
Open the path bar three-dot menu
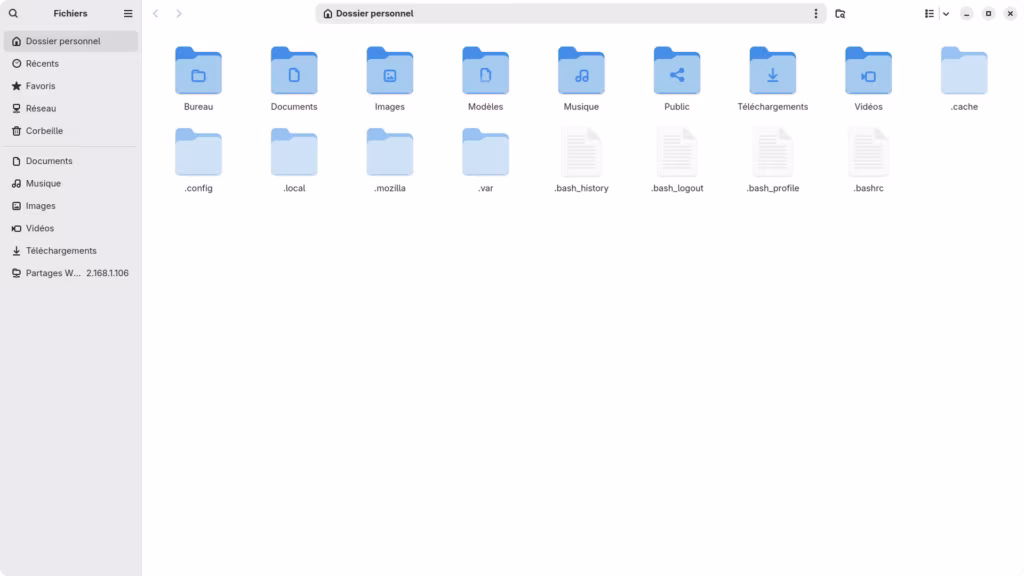[816, 13]
